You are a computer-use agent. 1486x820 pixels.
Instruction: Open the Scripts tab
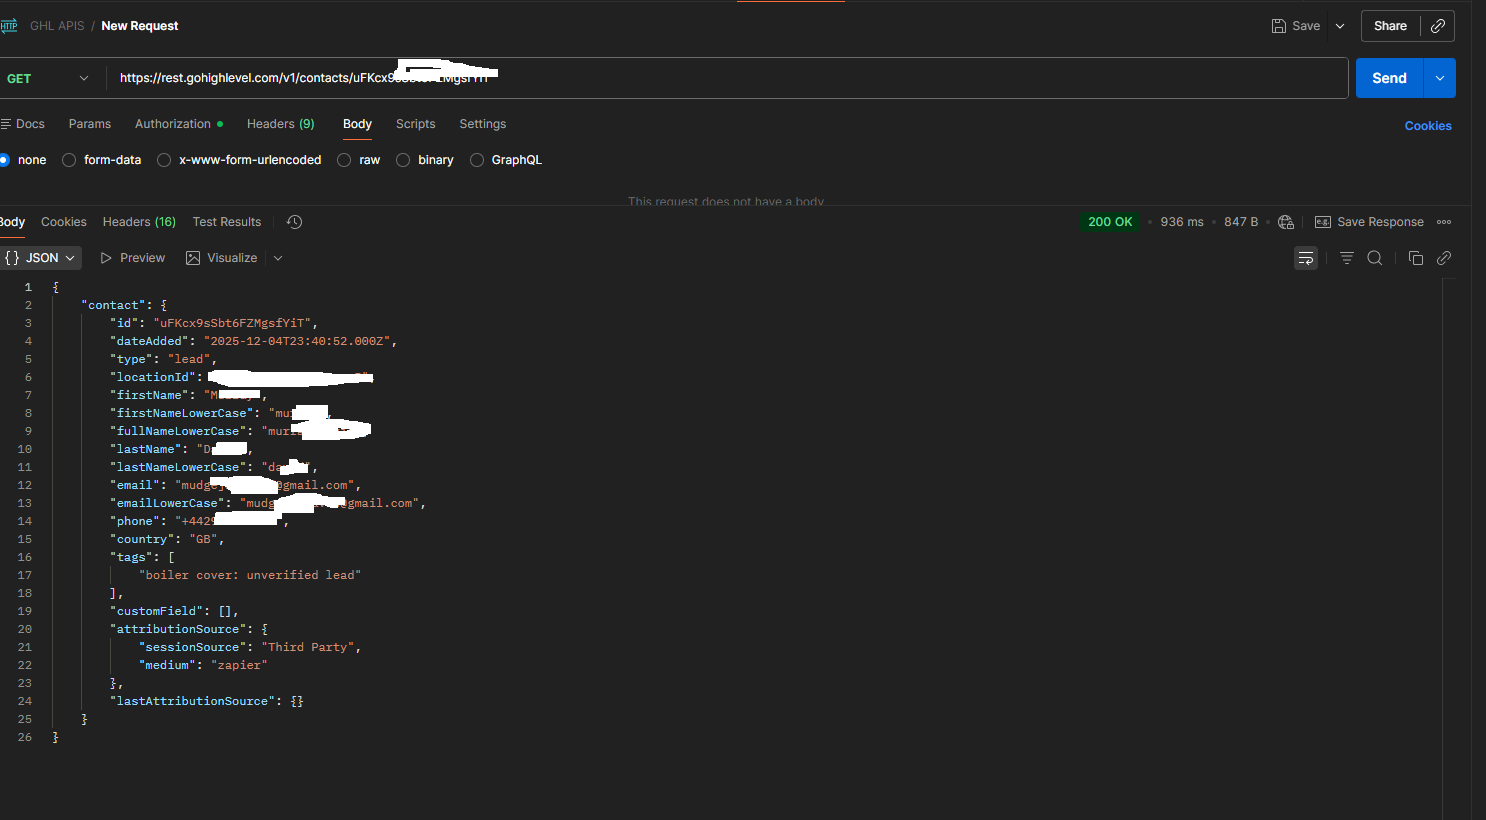pyautogui.click(x=415, y=124)
